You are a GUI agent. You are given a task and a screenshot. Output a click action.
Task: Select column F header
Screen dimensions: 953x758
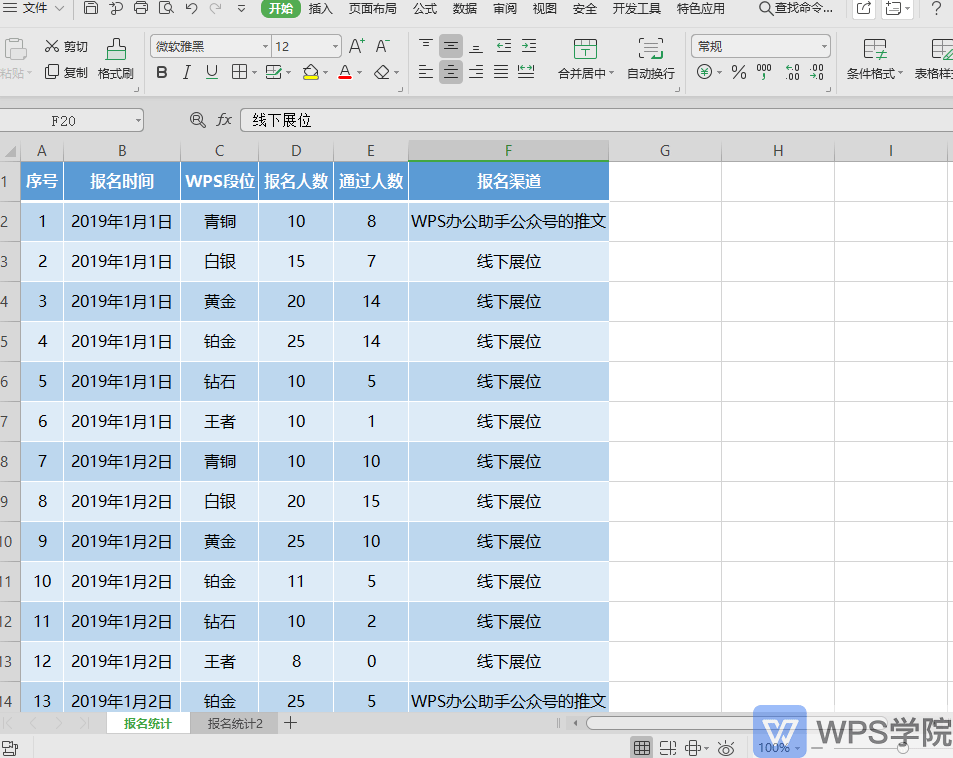click(509, 150)
